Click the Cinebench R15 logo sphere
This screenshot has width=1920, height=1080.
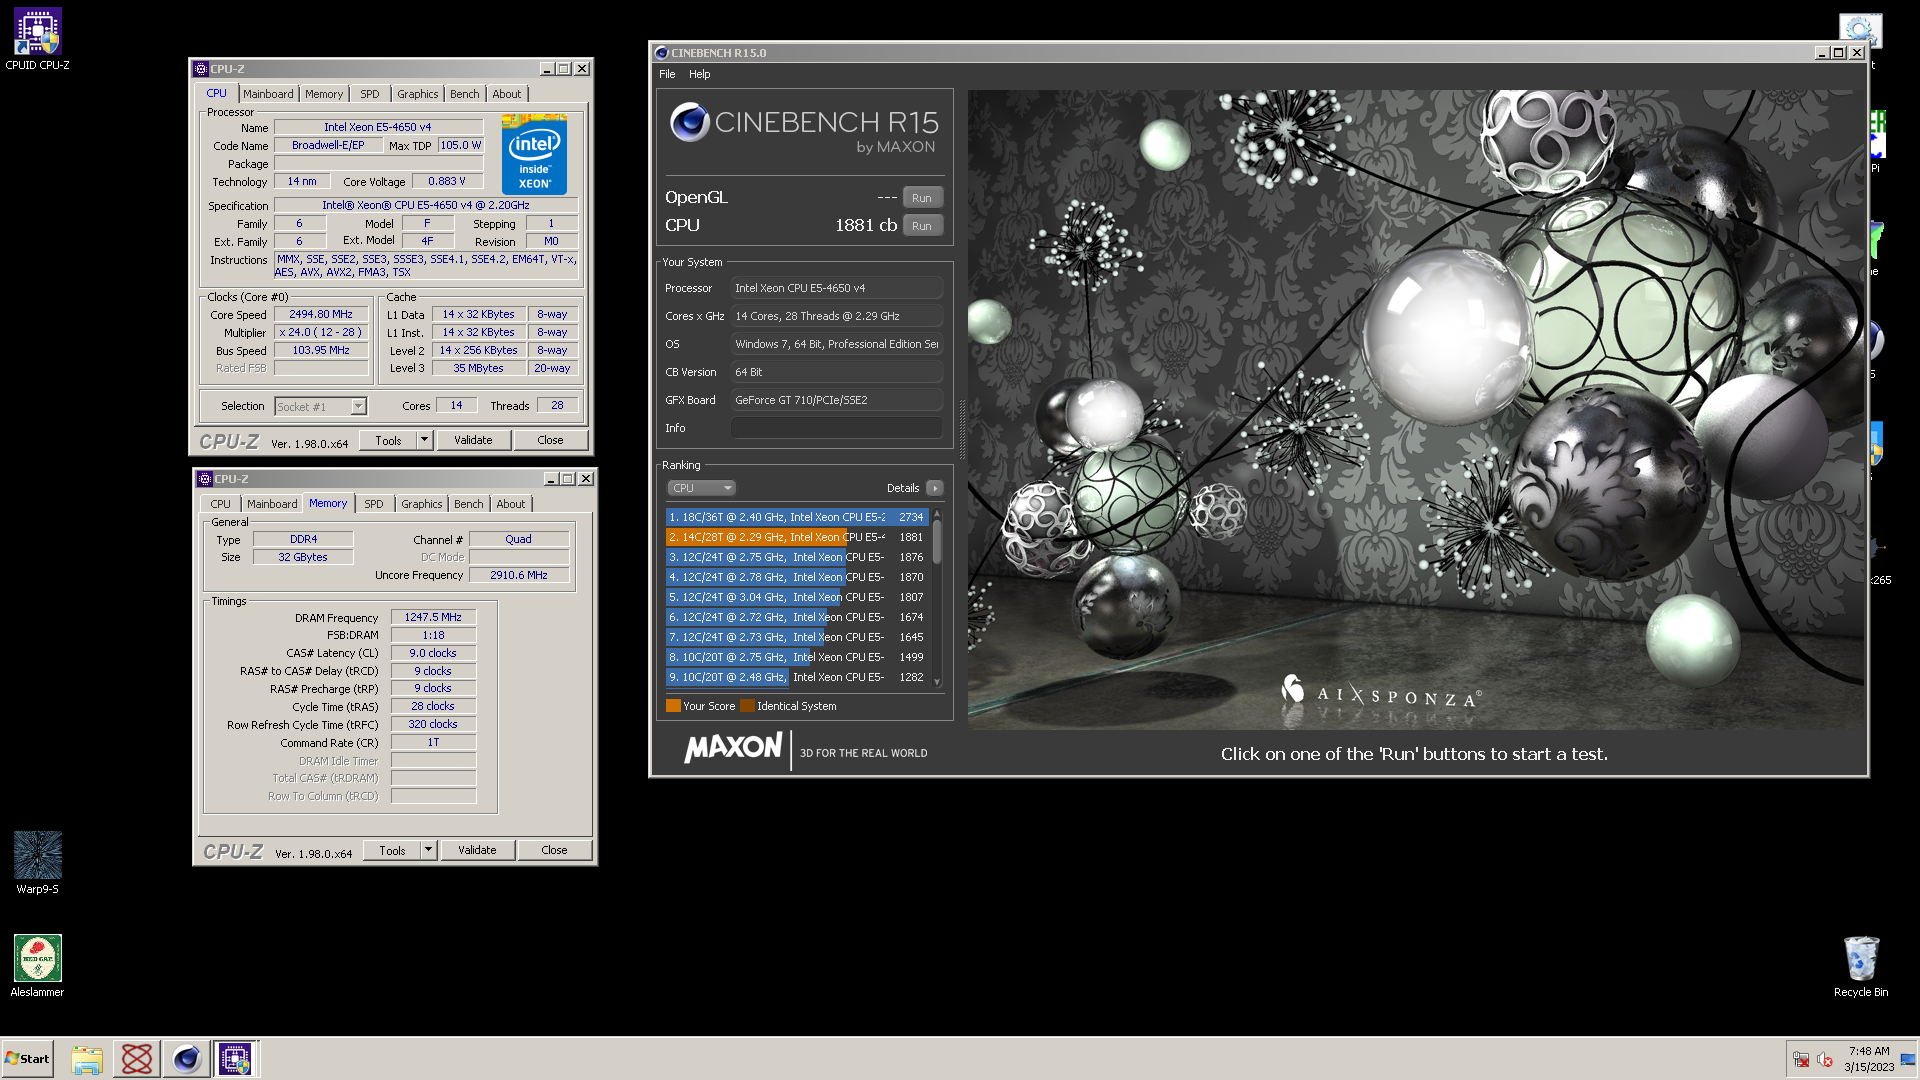690,122
